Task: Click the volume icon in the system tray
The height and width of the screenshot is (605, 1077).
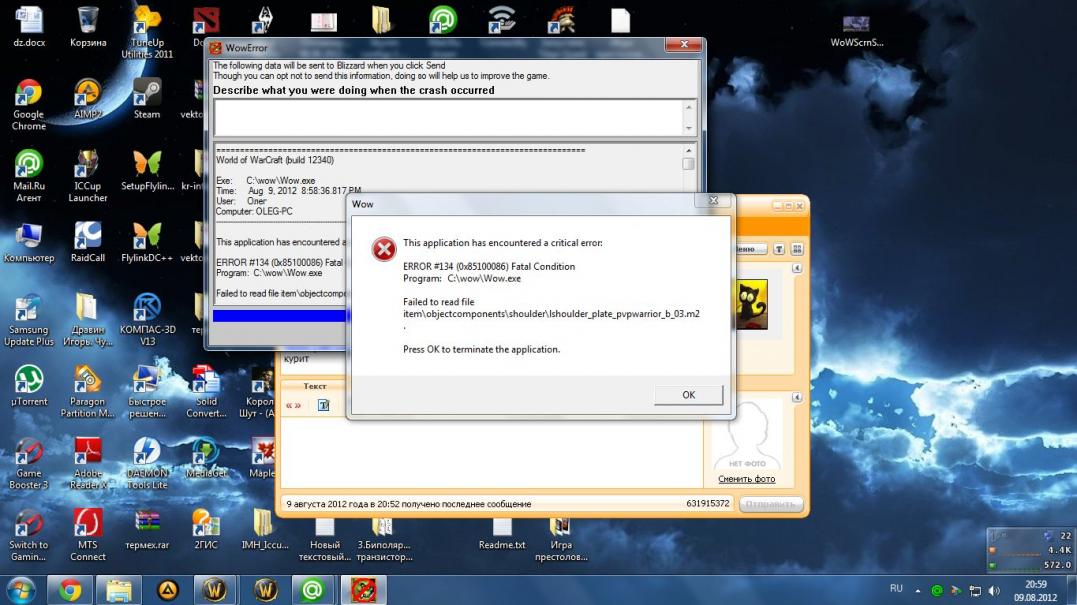Action: pos(993,590)
